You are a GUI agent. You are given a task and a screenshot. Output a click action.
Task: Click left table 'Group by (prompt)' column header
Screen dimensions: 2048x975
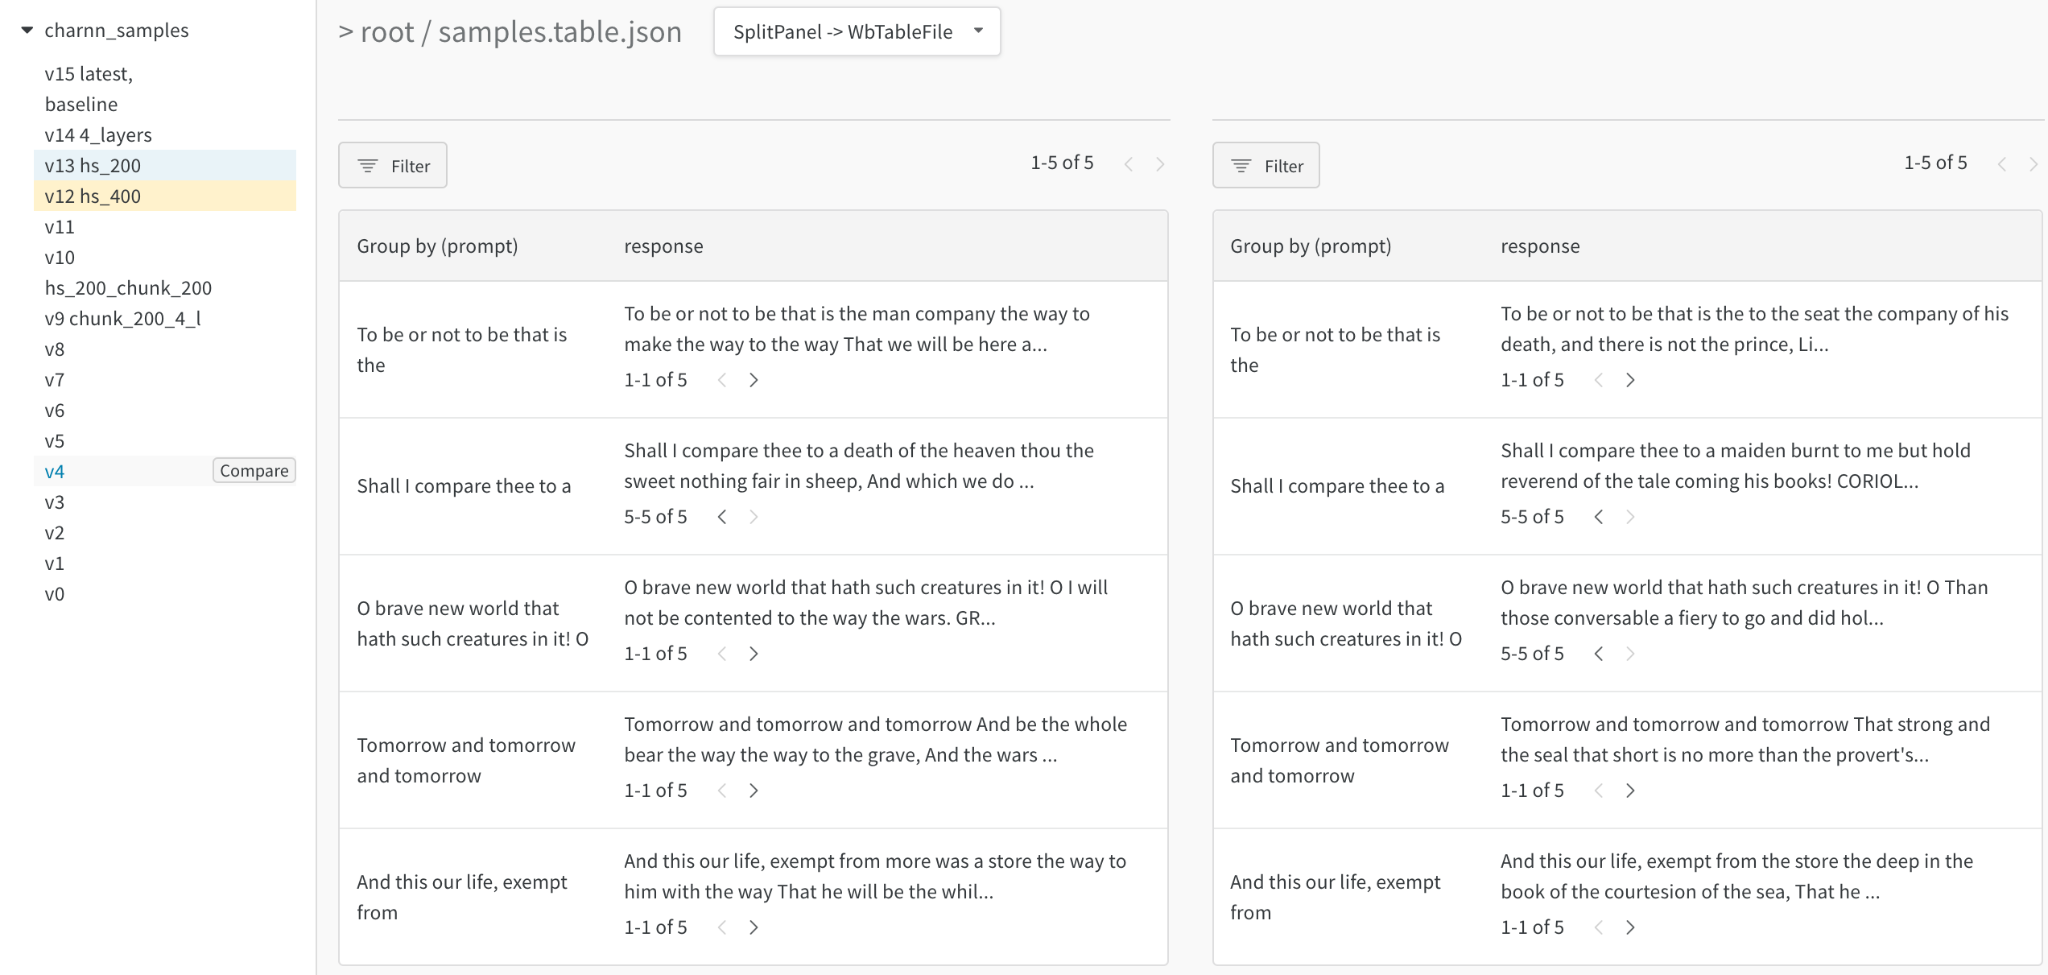click(x=437, y=246)
